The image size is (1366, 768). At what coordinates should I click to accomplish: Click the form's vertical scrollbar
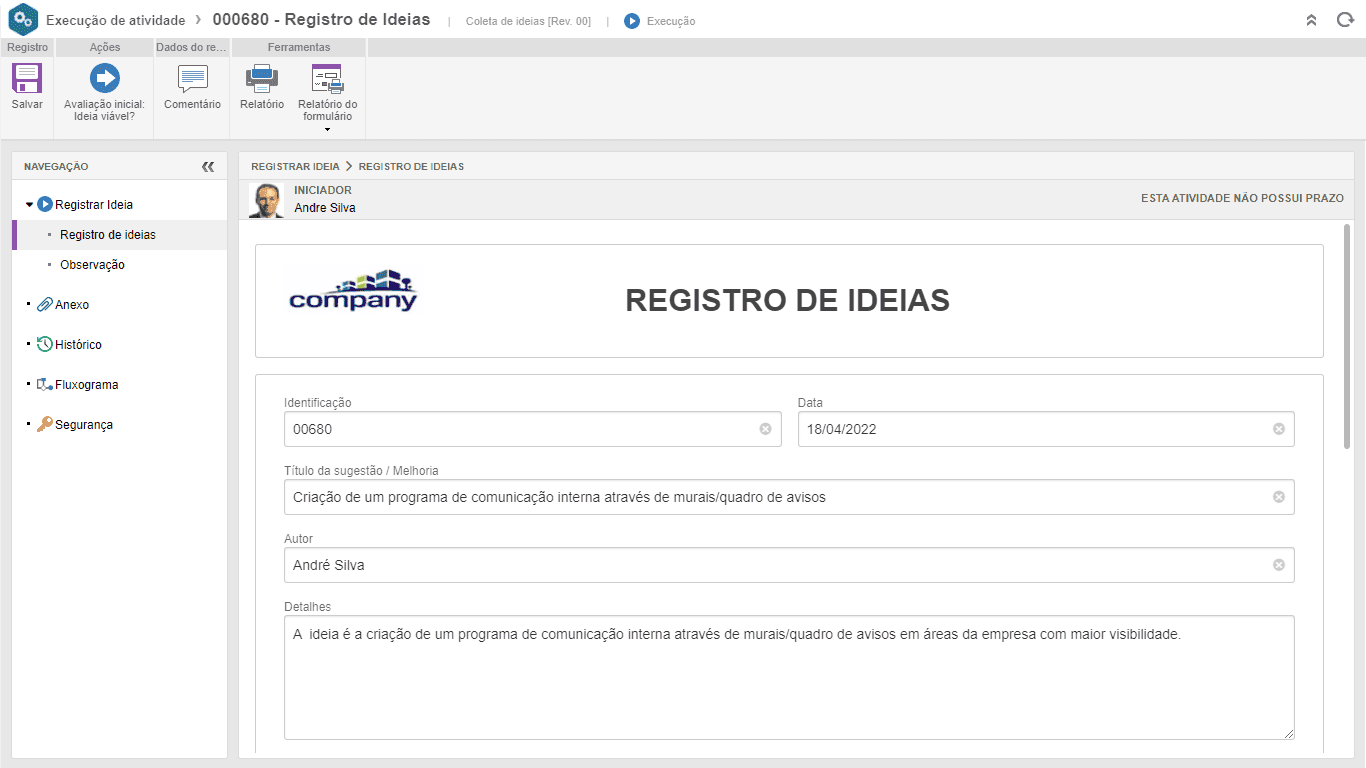(1347, 336)
